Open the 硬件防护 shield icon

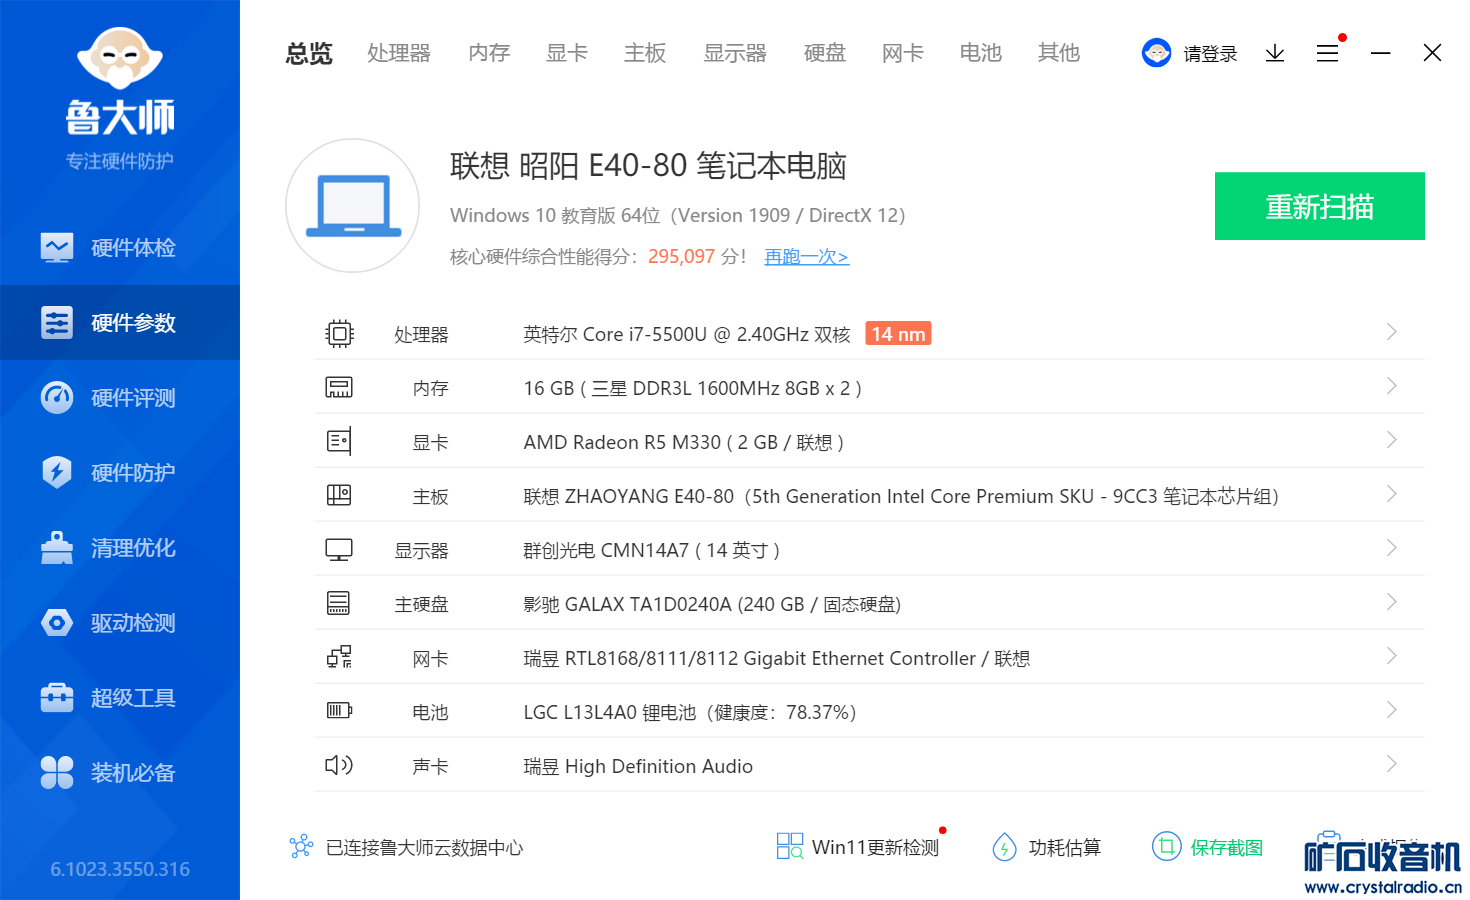57,473
